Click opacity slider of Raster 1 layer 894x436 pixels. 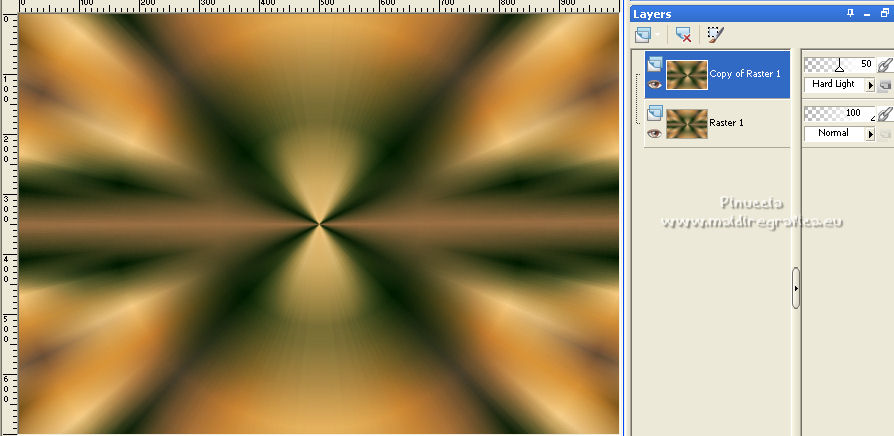click(839, 113)
